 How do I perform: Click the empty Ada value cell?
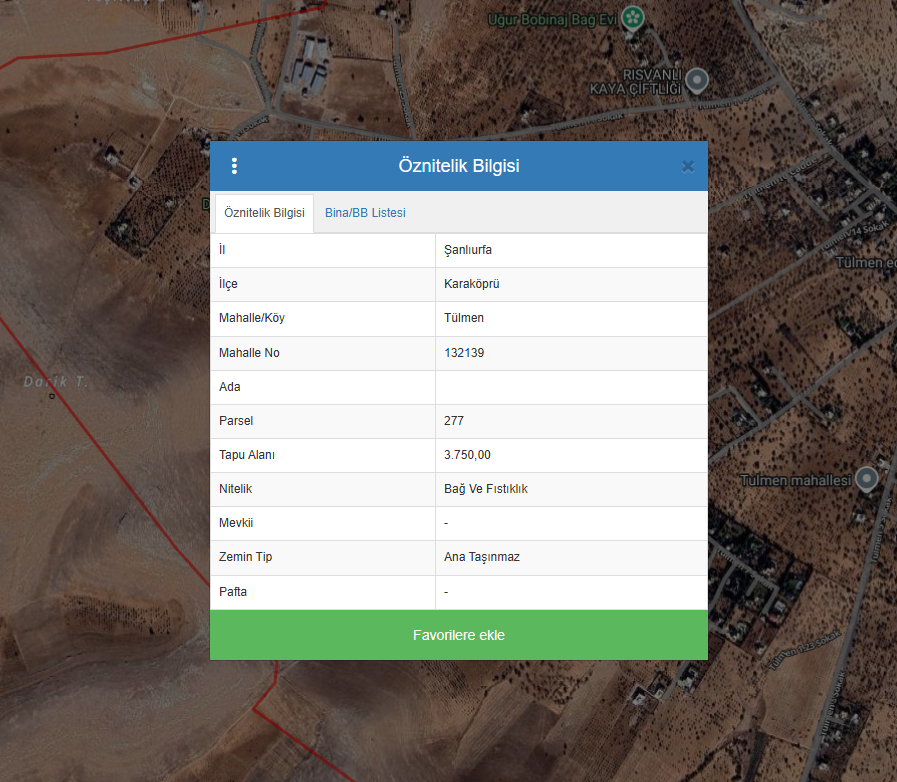point(571,387)
